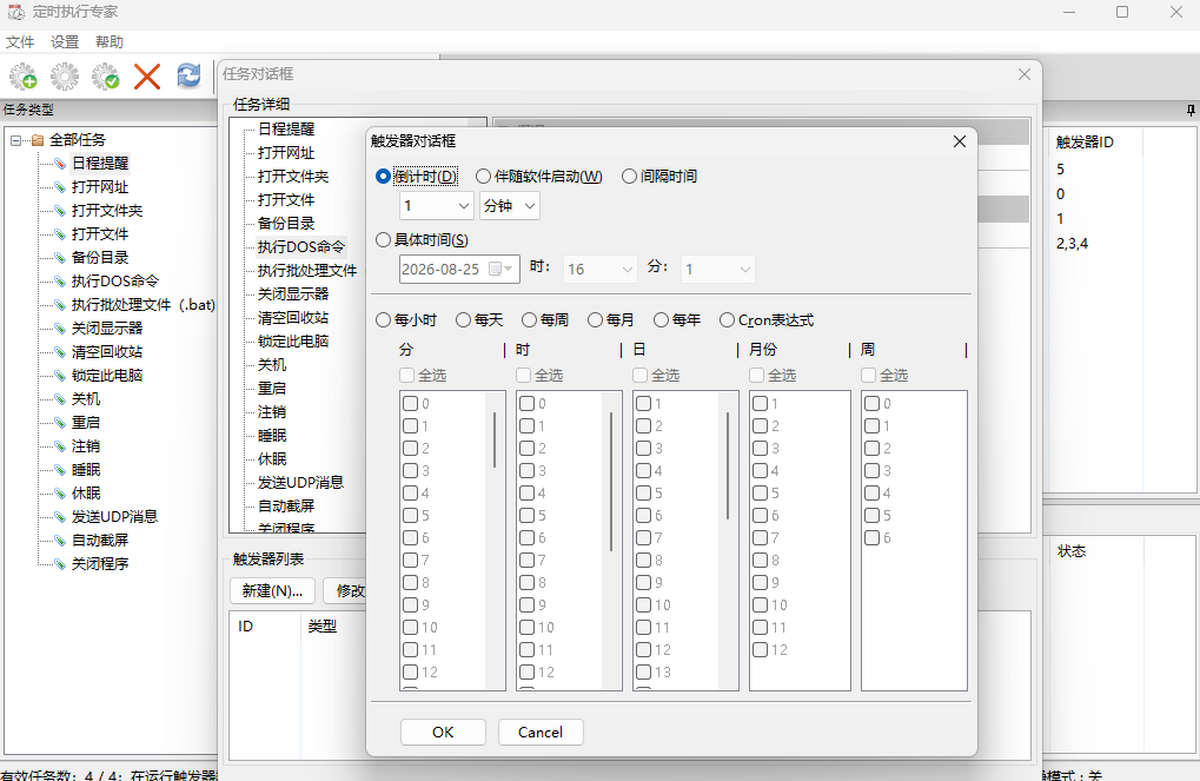Check the 13 box in the 日 list
Image resolution: width=1200 pixels, height=781 pixels.
tap(644, 672)
